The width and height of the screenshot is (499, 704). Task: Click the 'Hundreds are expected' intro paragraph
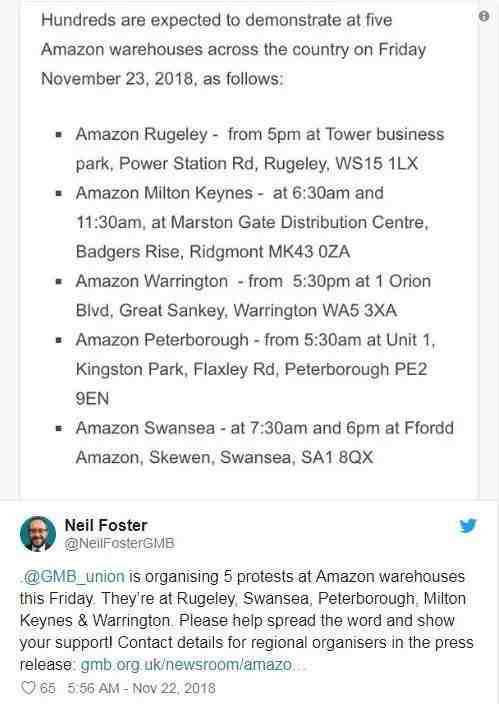click(234, 49)
